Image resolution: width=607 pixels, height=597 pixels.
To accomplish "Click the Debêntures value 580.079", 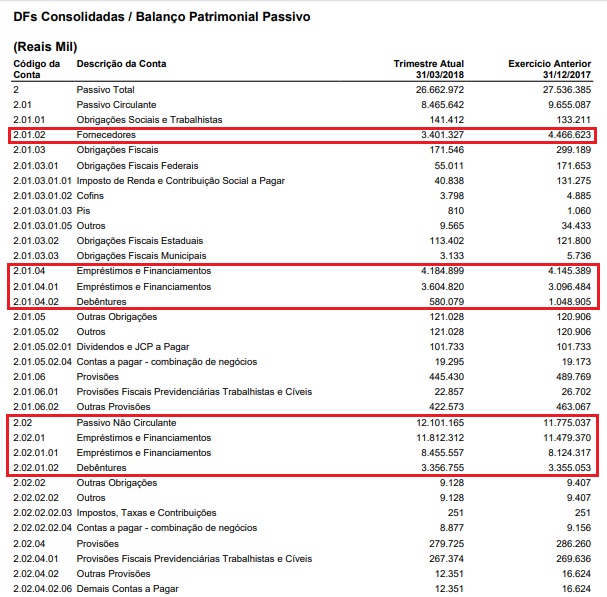I will (447, 302).
